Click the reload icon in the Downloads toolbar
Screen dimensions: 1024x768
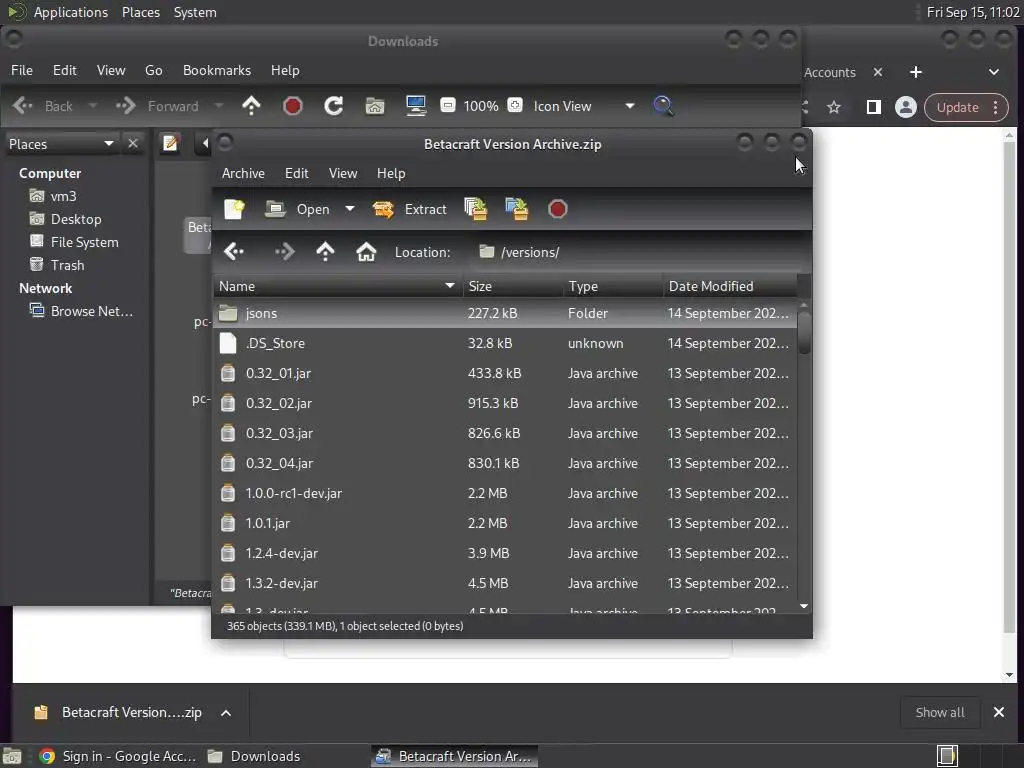pos(334,106)
